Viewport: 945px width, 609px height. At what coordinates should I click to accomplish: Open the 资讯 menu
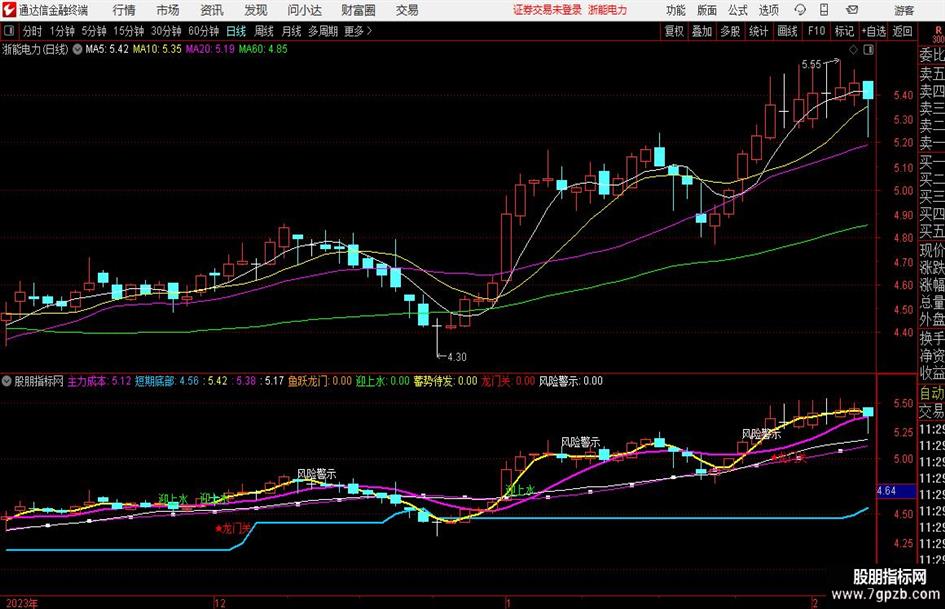212,10
